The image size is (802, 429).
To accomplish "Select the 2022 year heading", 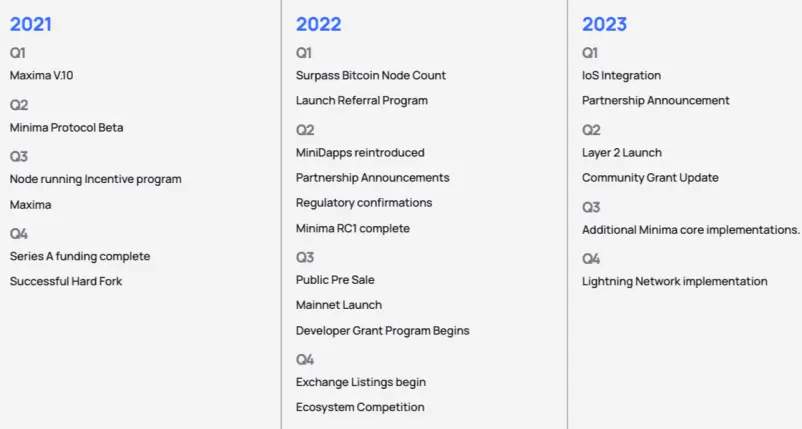I will [x=318, y=24].
